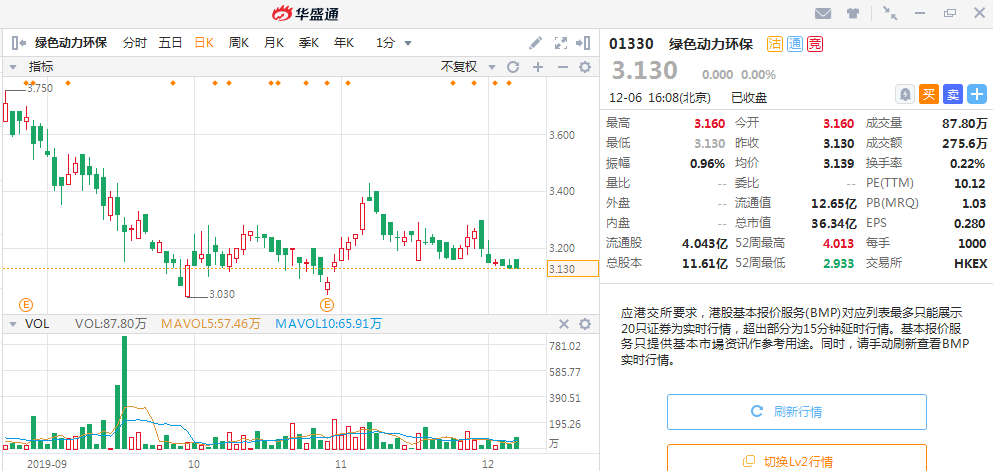Image resolution: width=993 pixels, height=471 pixels.
Task: Switch to 五日 five-day chart tab
Action: point(170,43)
